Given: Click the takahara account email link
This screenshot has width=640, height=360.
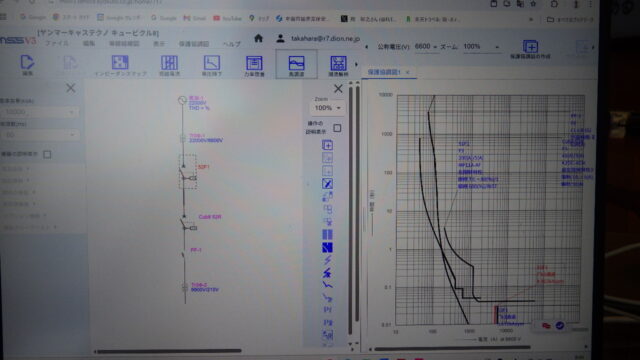Looking at the screenshot, I should [325, 39].
